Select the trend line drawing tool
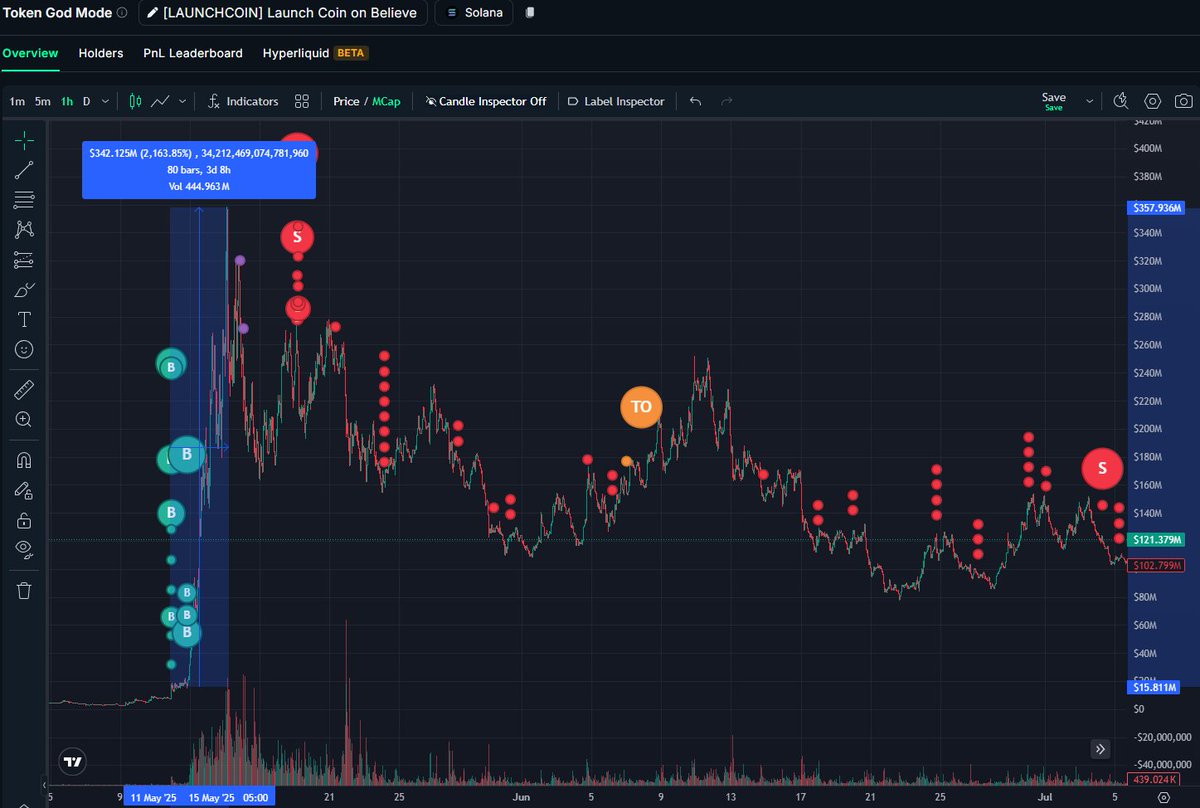The height and width of the screenshot is (808, 1200). coord(24,170)
